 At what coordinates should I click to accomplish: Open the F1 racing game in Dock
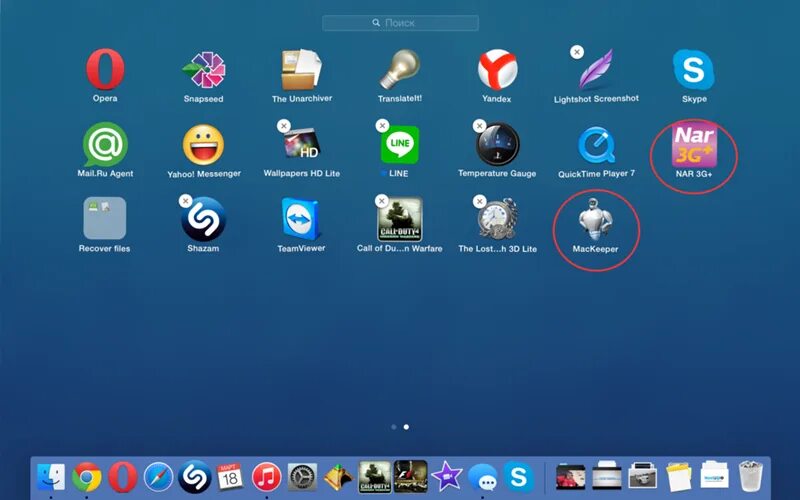411,477
